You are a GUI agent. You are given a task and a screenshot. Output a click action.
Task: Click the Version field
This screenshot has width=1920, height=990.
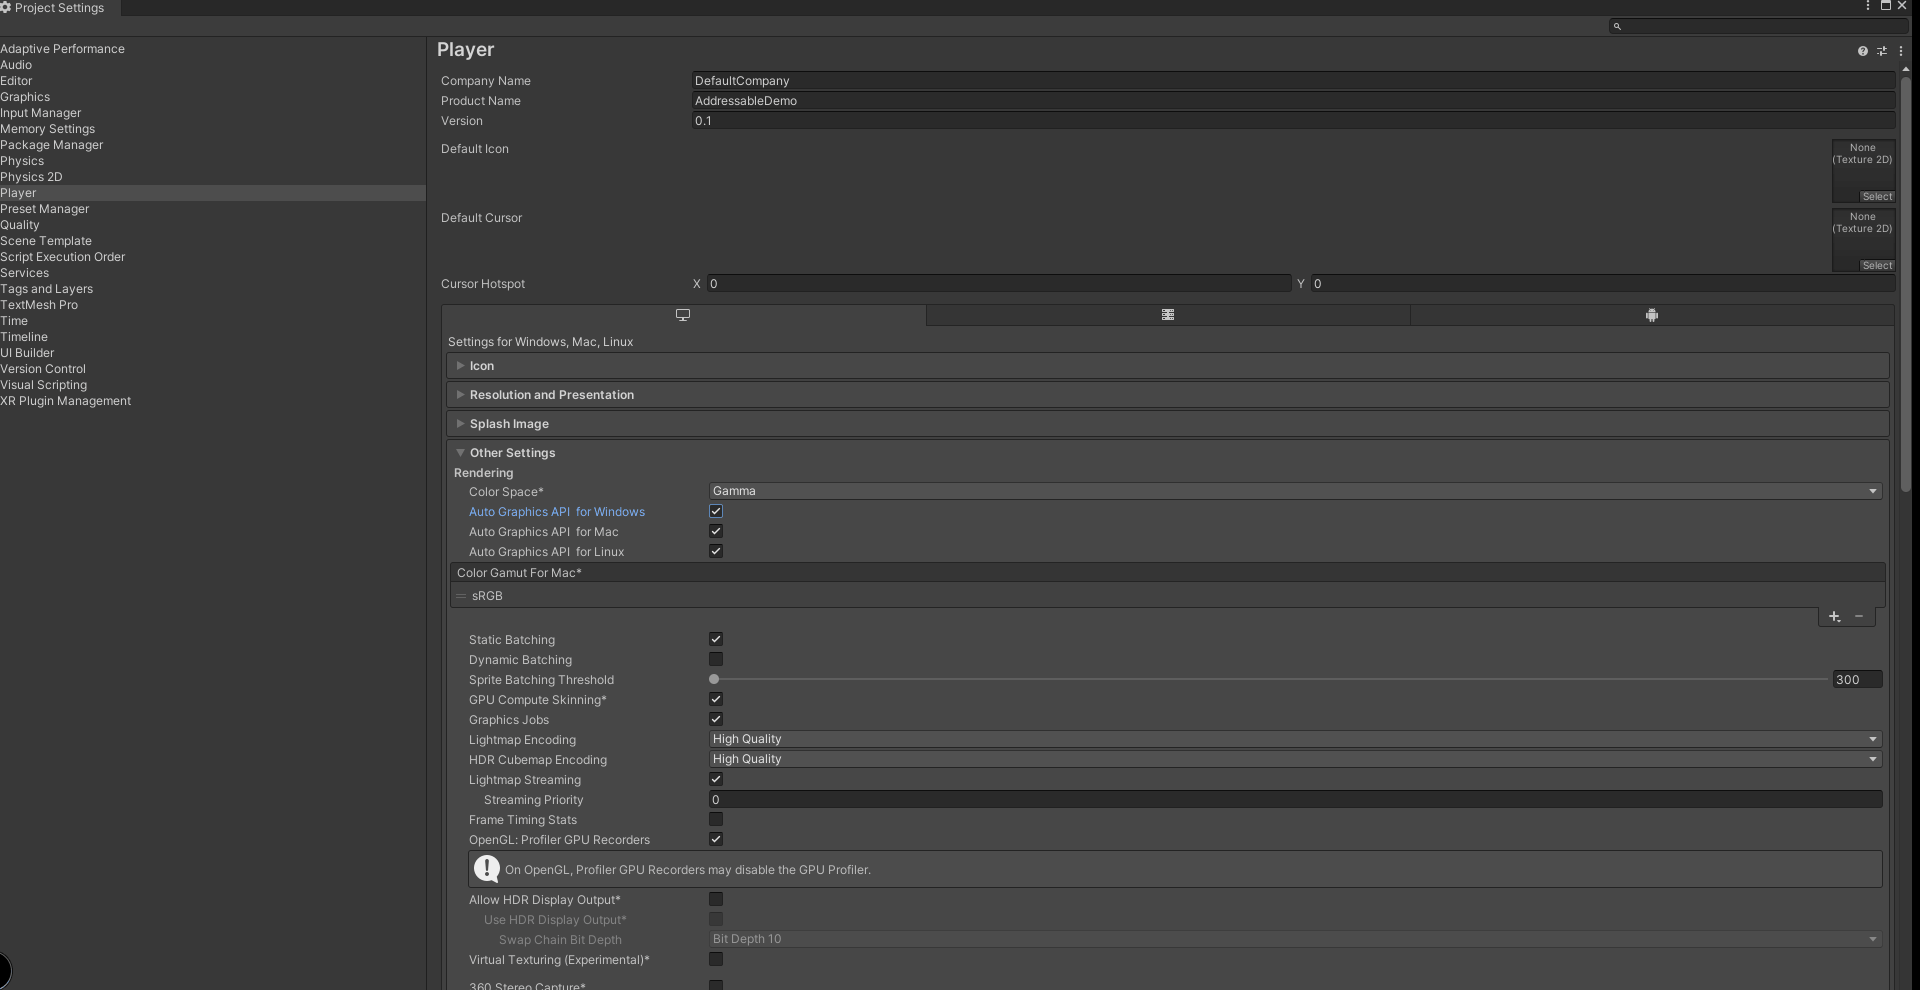click(x=1293, y=121)
